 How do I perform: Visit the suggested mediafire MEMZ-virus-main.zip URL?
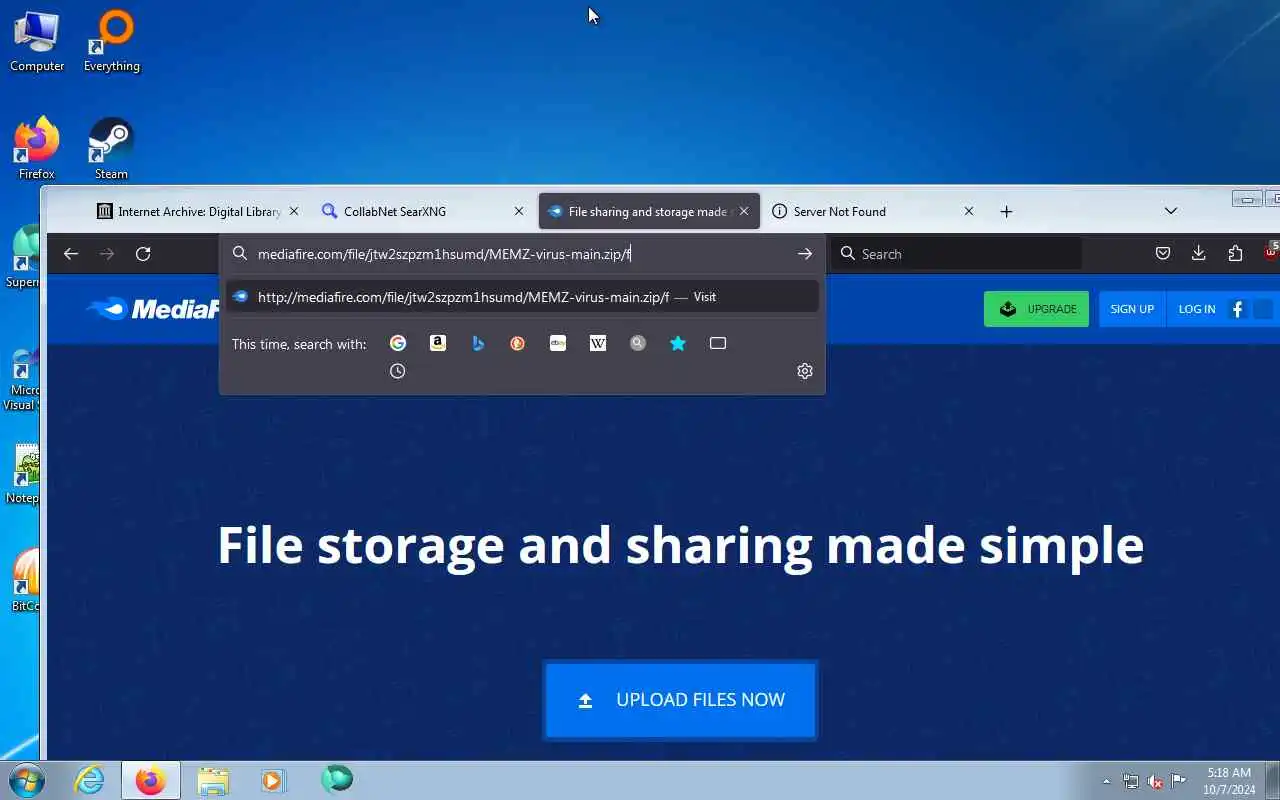522,297
